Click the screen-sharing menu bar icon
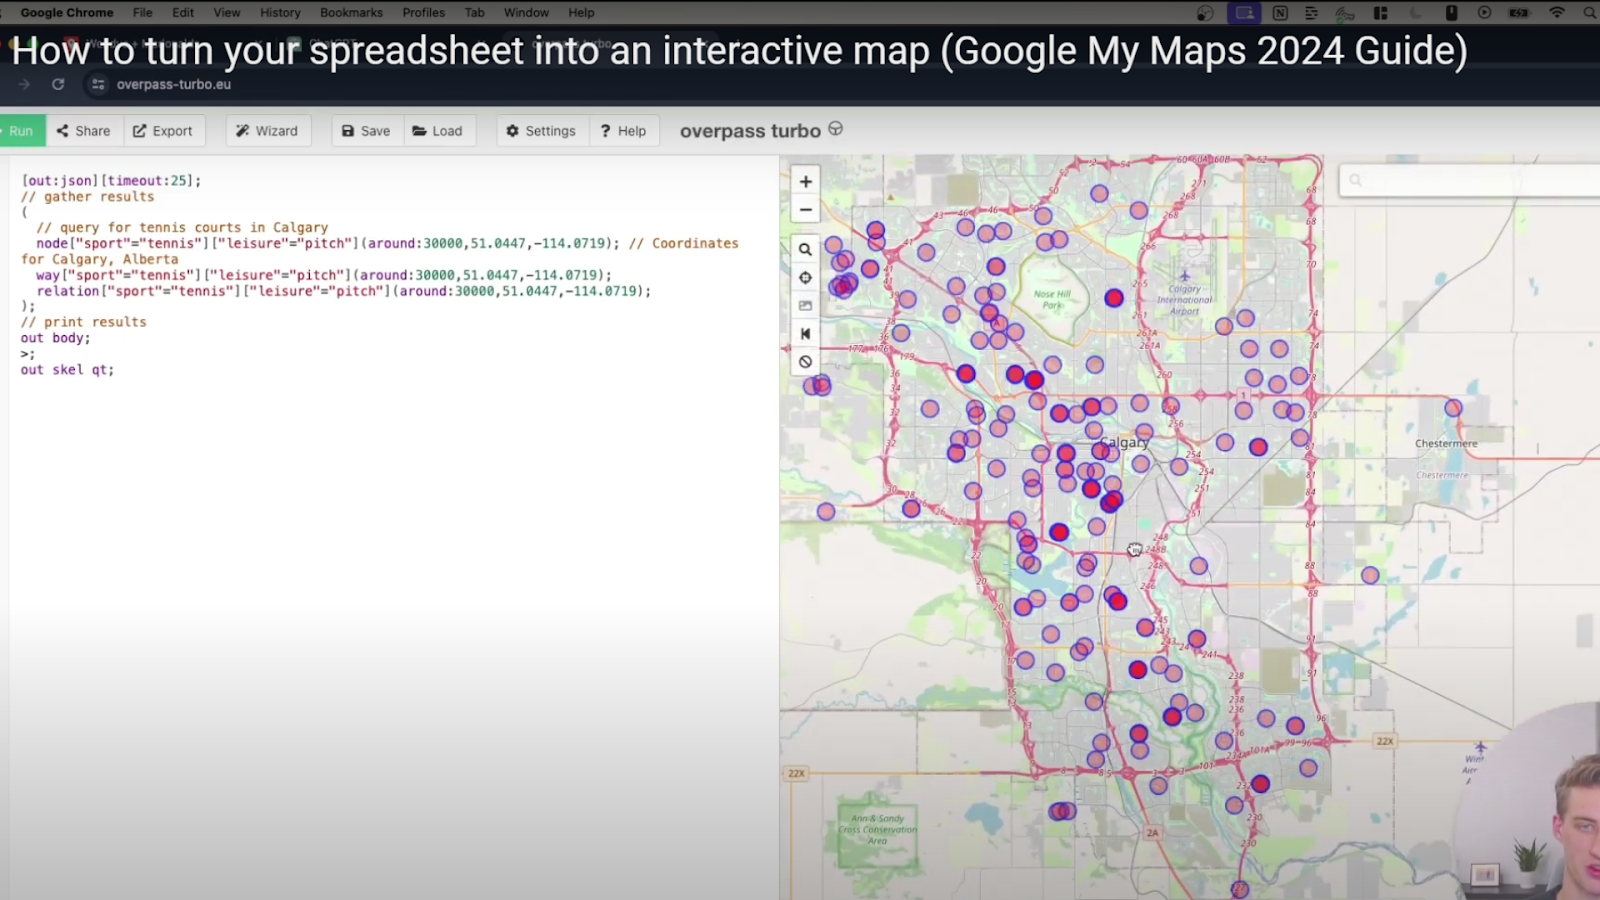The image size is (1600, 900). (1244, 13)
